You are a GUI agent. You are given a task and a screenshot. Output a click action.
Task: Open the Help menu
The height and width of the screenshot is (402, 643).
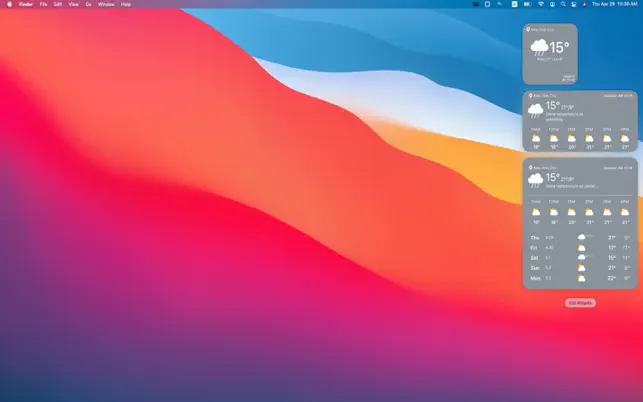(x=125, y=4)
